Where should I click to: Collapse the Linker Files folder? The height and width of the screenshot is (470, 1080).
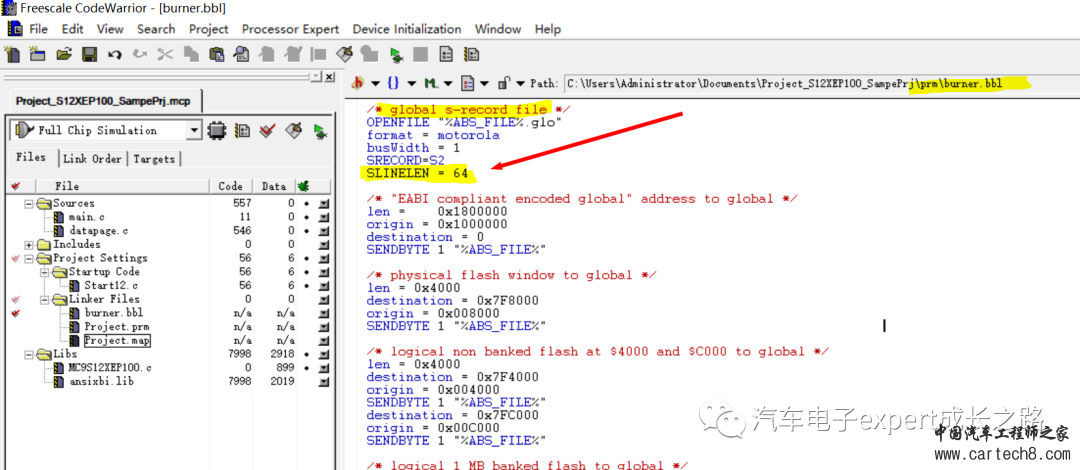tap(44, 300)
